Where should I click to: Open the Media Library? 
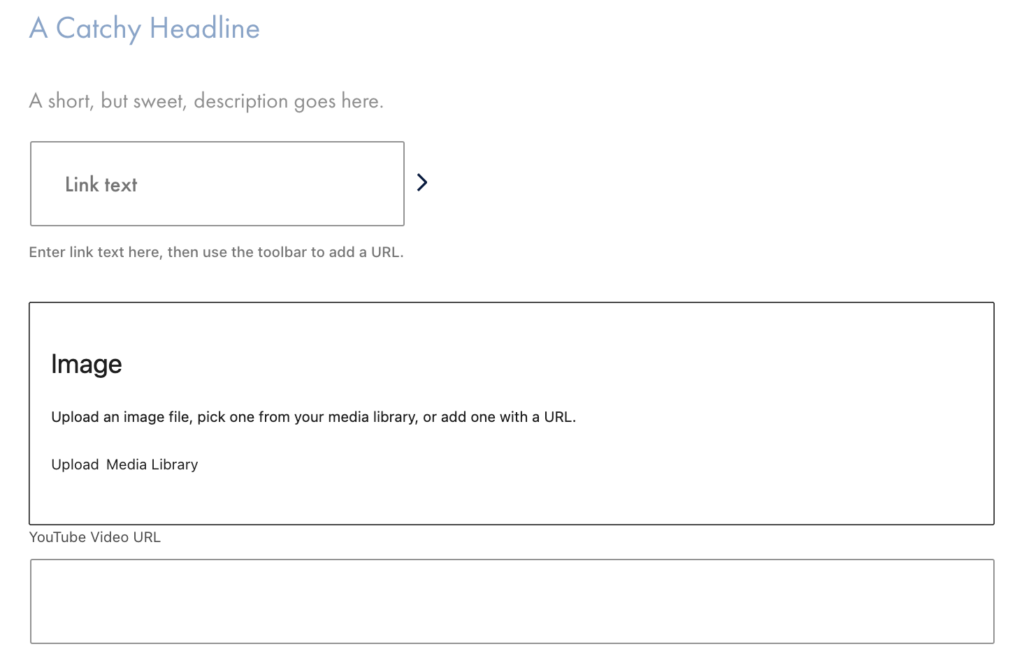[152, 464]
